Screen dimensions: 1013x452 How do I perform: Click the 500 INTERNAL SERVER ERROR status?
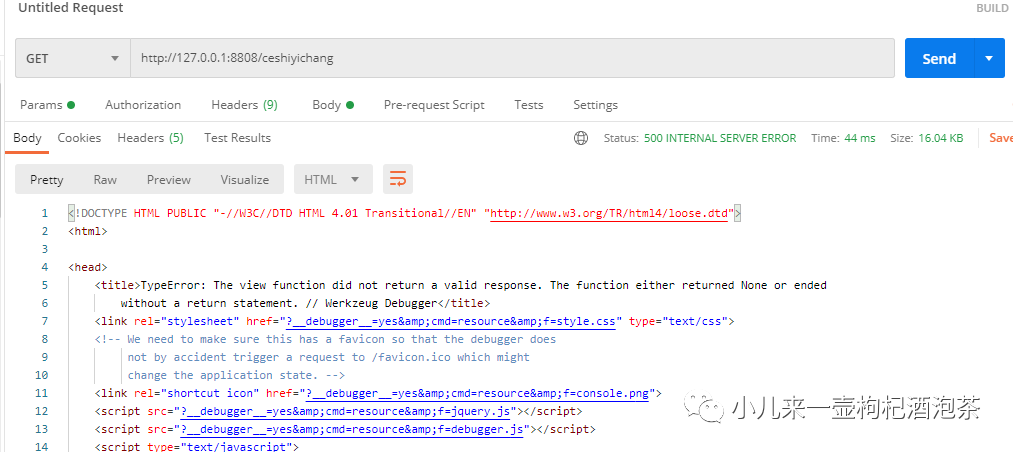click(x=720, y=138)
